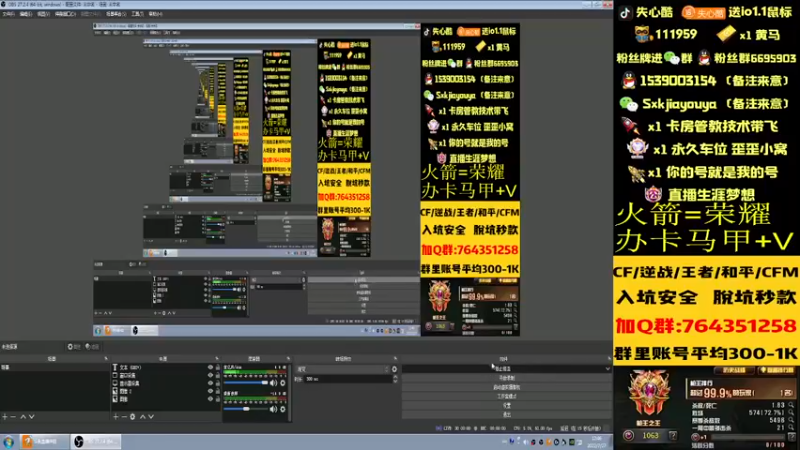
Task: Open 设置 settings from the Controls panel
Action: coord(506,406)
